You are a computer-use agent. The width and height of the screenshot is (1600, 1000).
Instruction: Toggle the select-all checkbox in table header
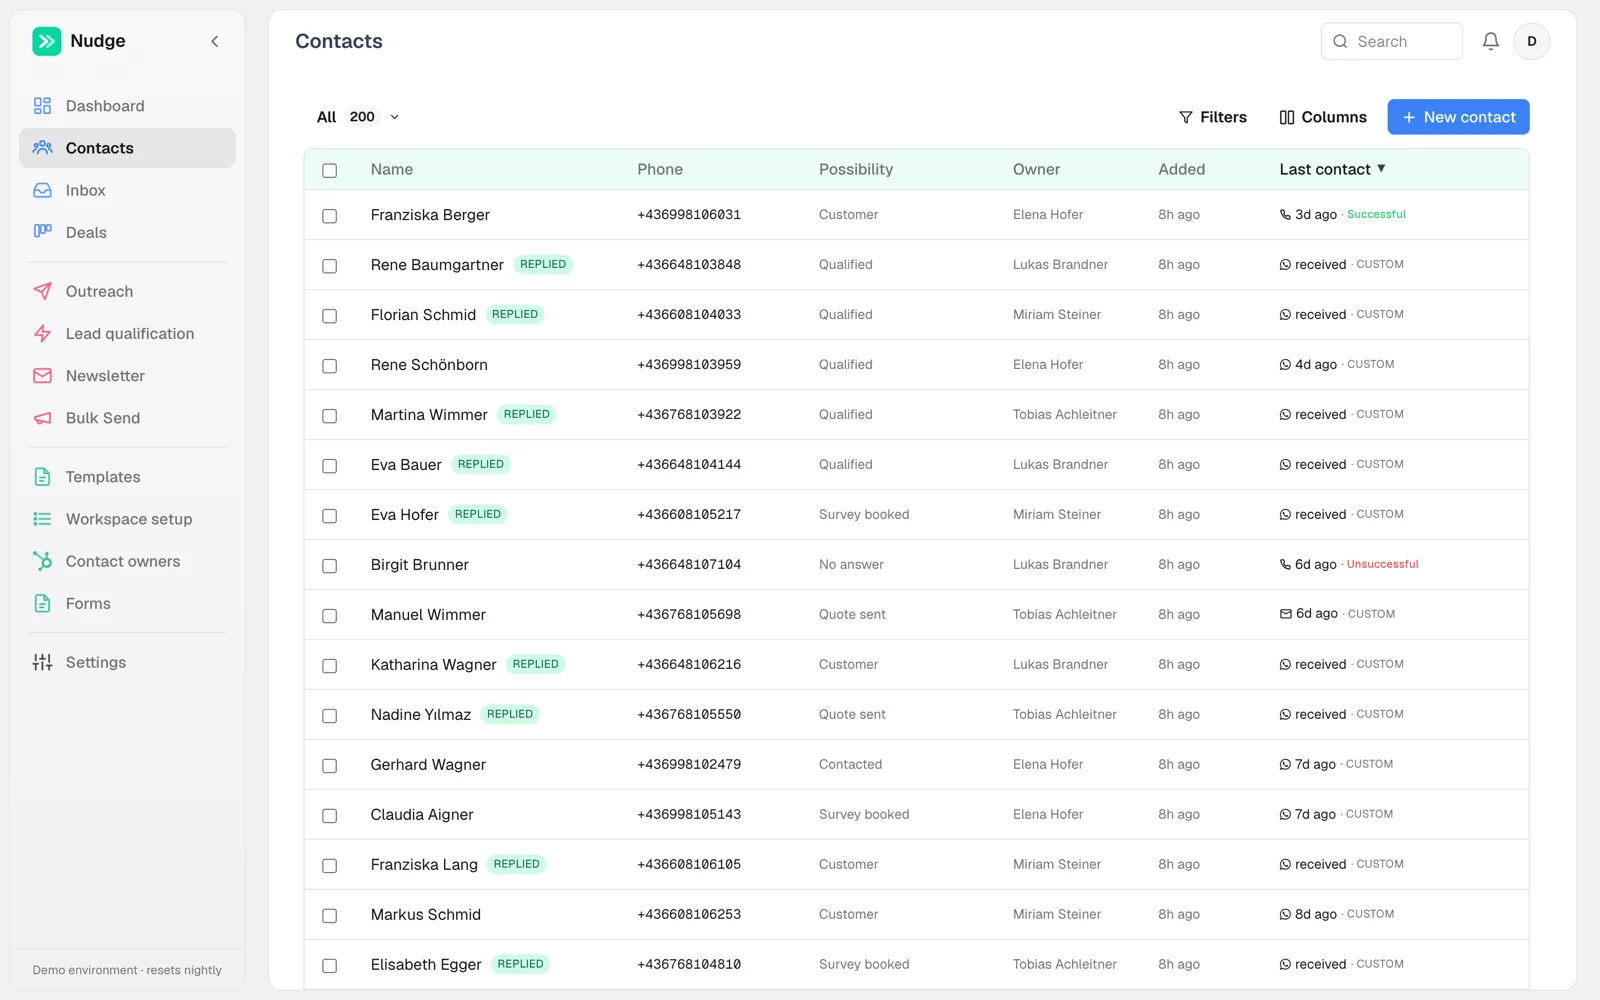pos(329,170)
